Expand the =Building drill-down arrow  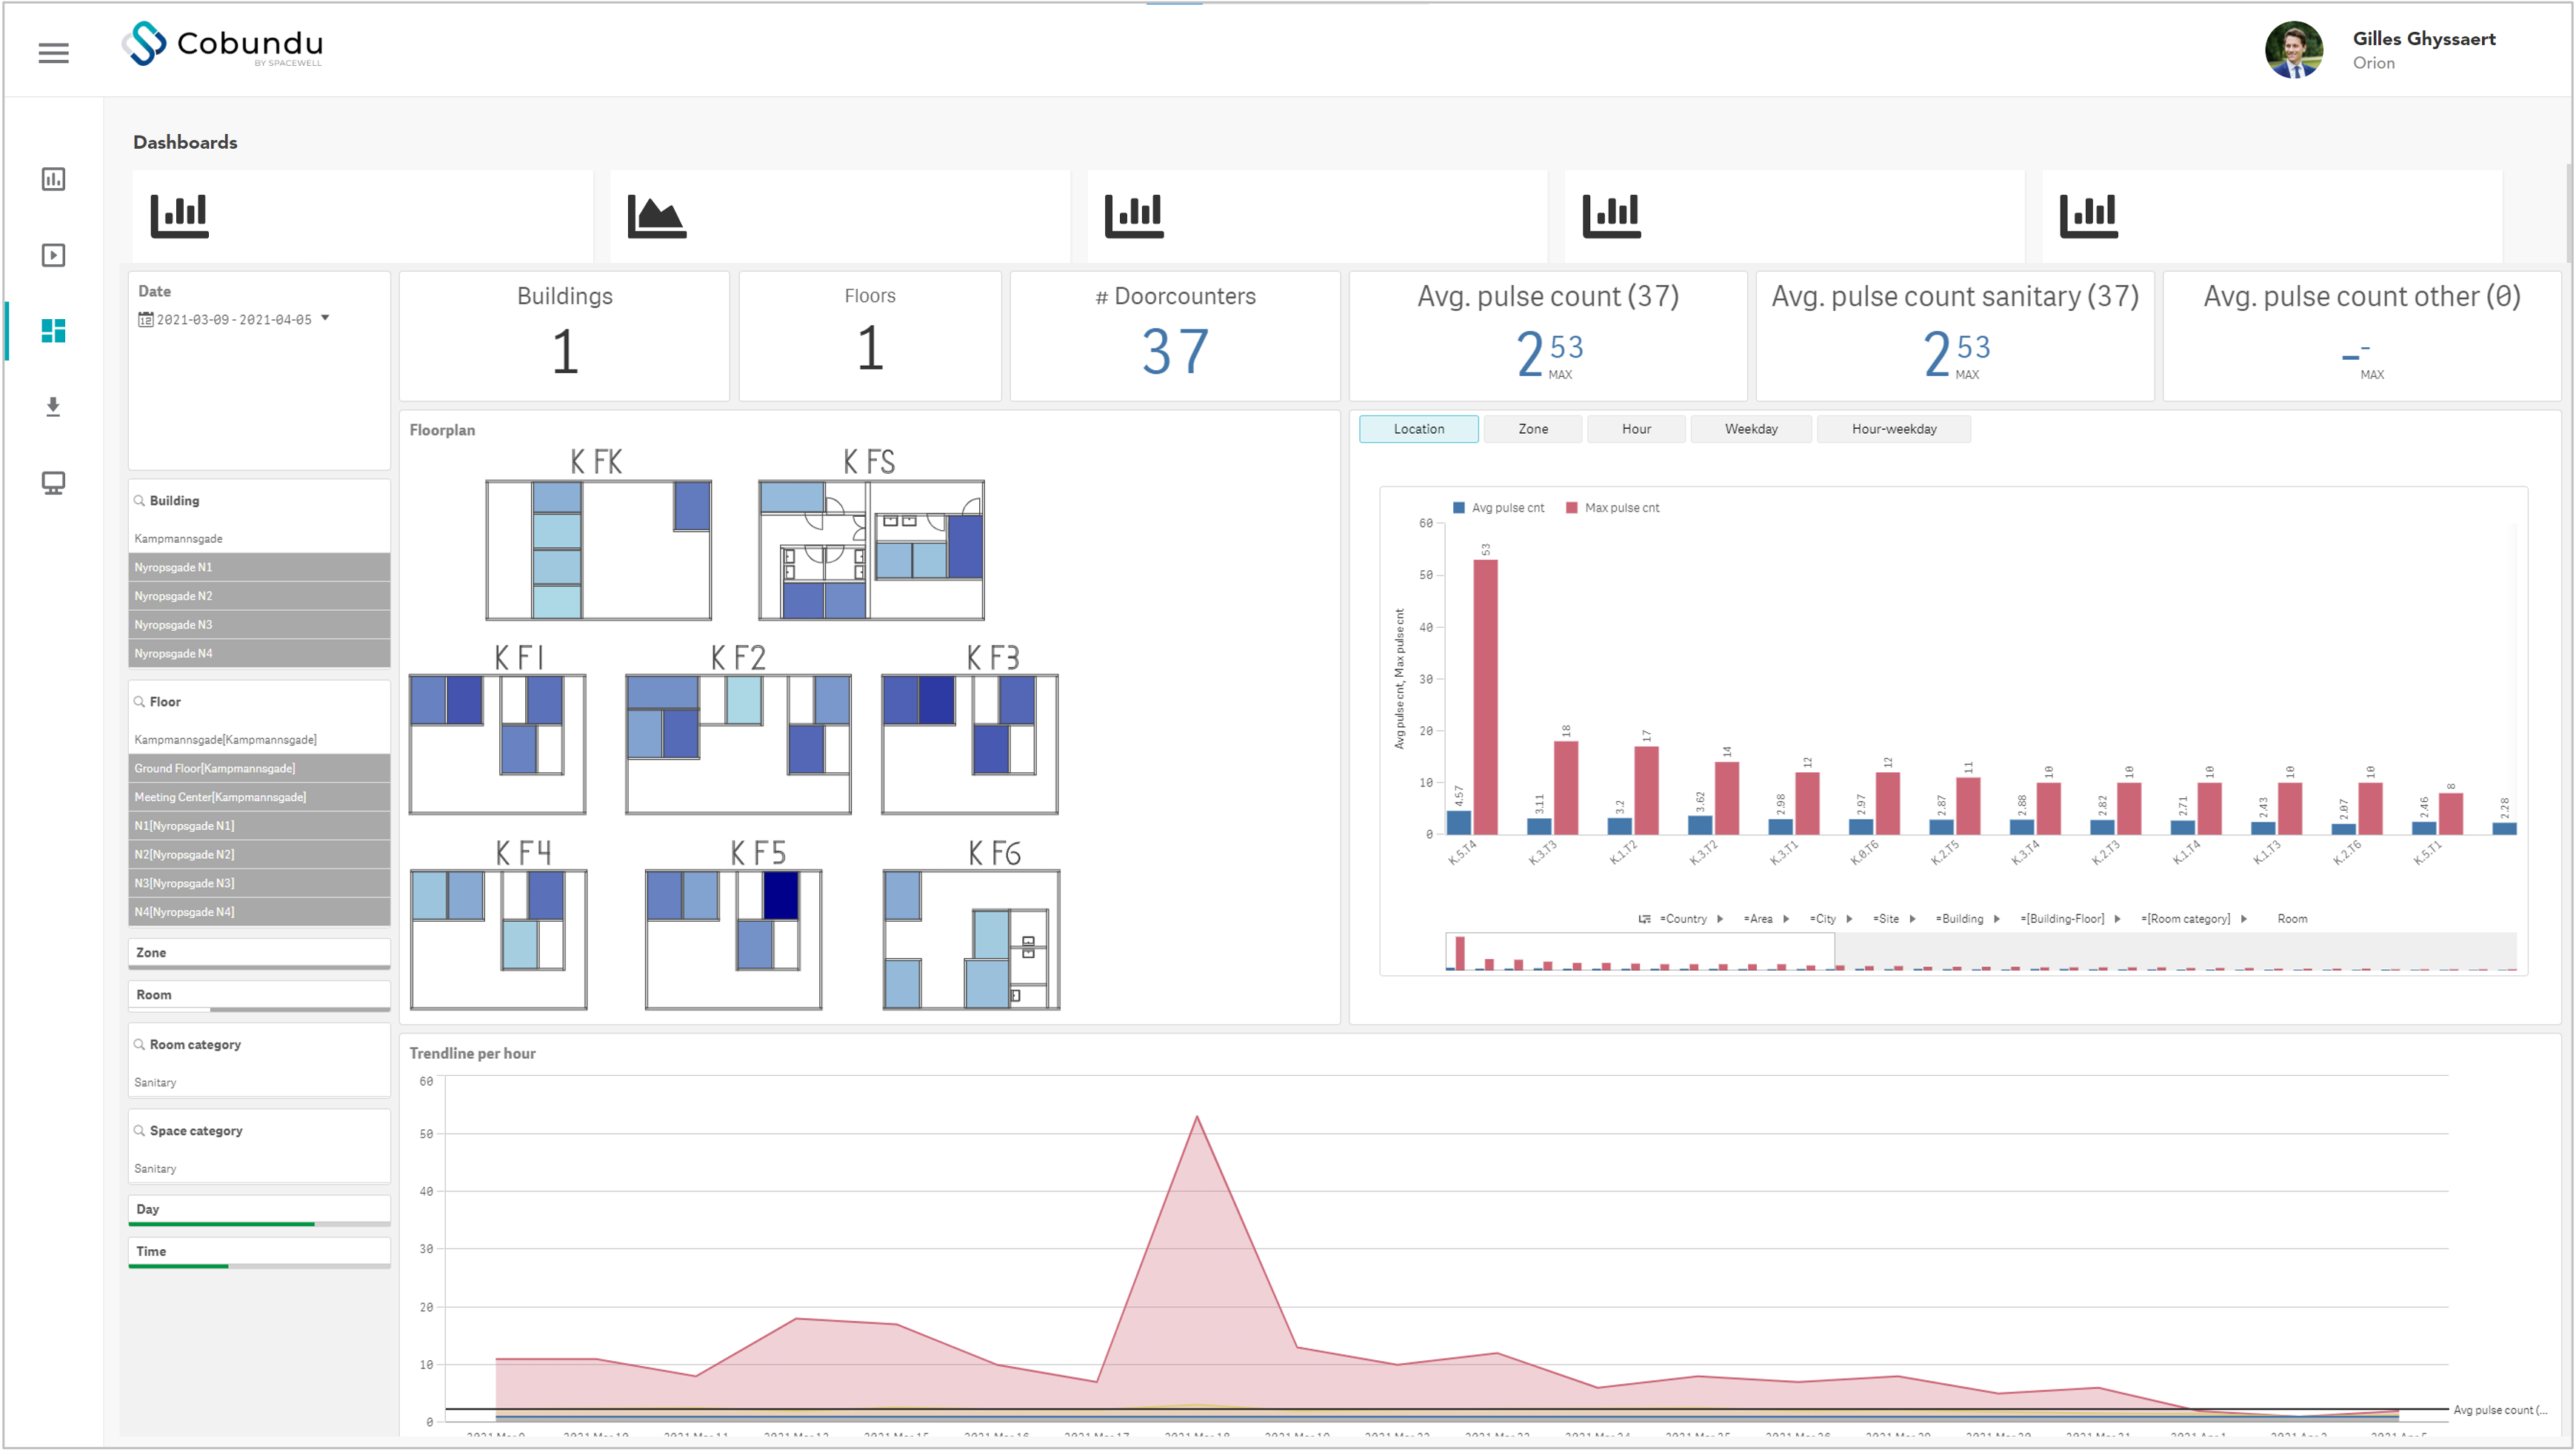coord(1997,919)
